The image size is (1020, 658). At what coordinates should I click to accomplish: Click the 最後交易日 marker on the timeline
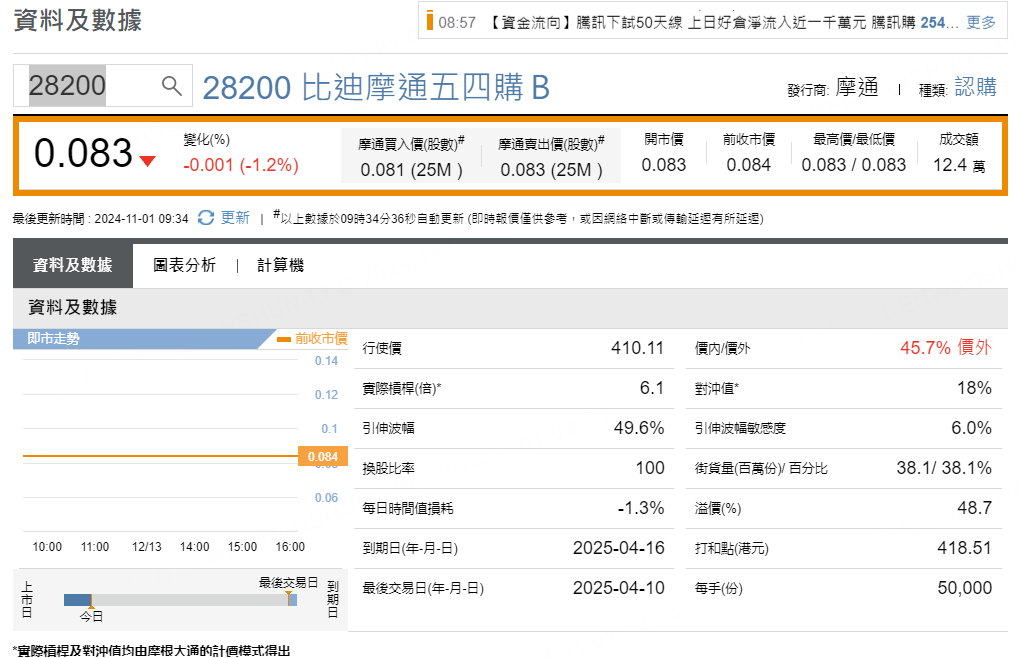(288, 583)
